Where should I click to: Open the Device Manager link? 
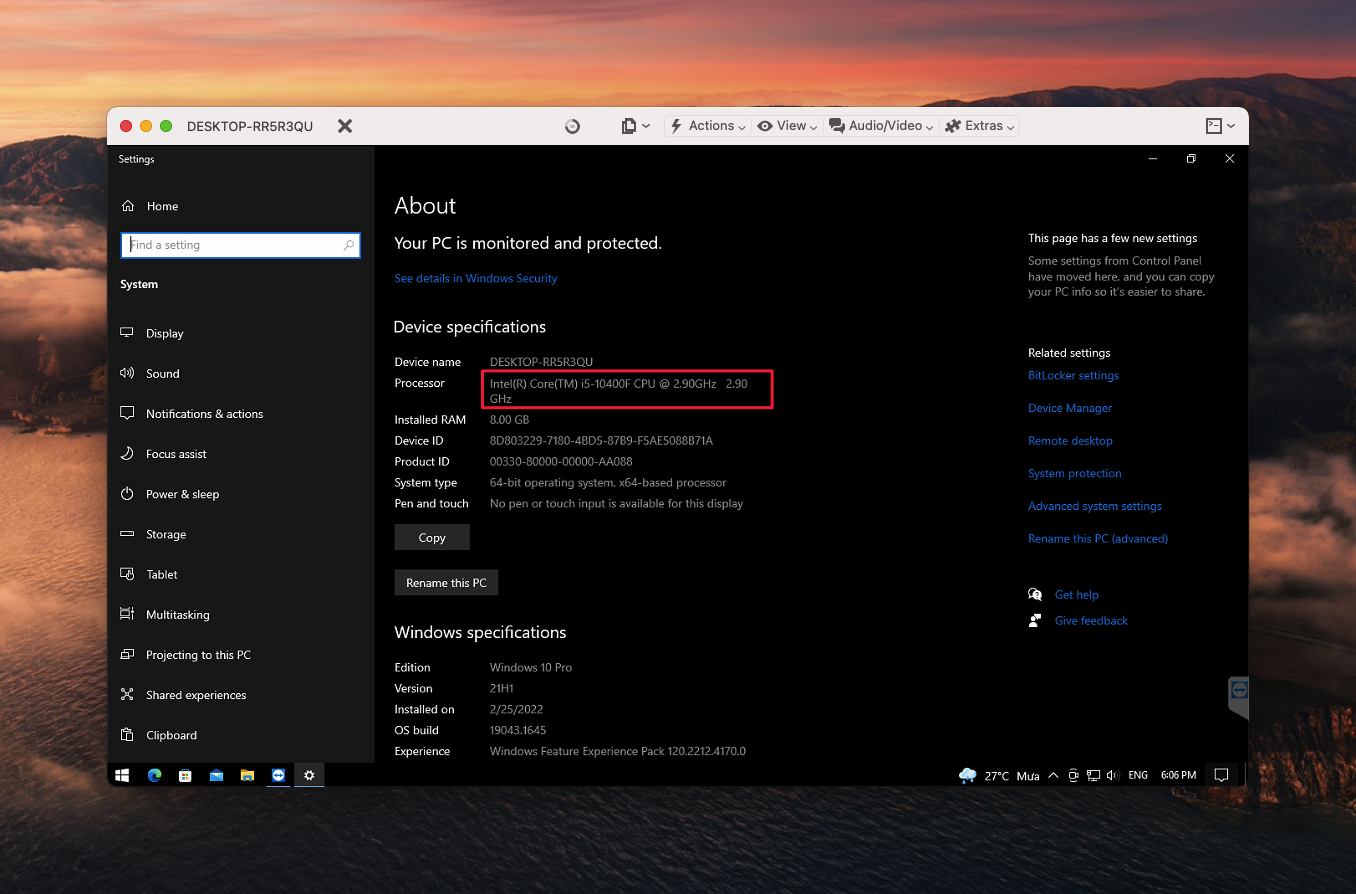click(1070, 408)
